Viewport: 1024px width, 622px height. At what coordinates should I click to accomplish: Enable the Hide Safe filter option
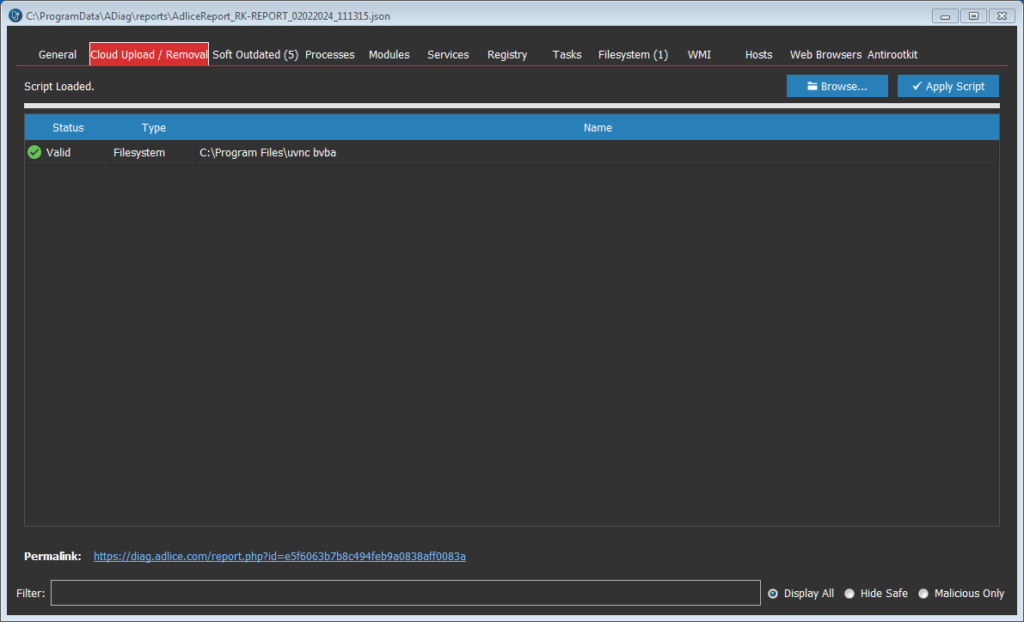849,593
